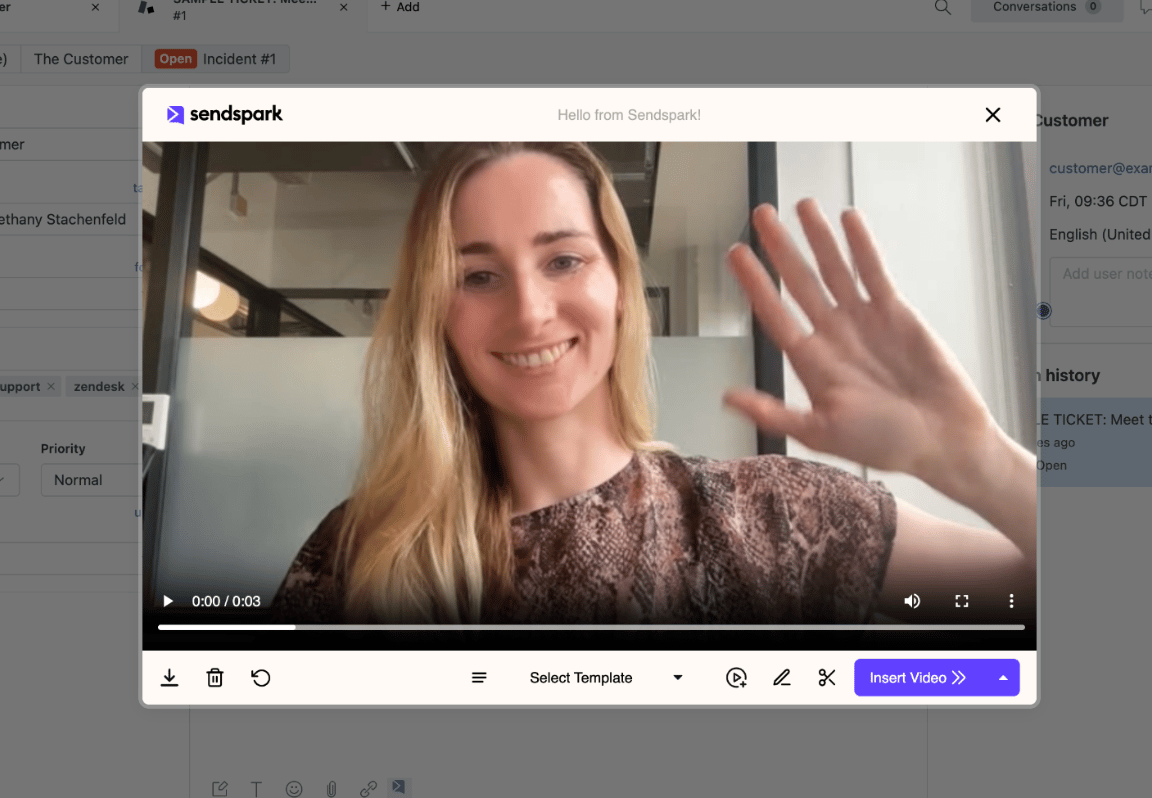This screenshot has height=798, width=1152.
Task: Close the Sendspark dialog
Action: pyautogui.click(x=993, y=115)
